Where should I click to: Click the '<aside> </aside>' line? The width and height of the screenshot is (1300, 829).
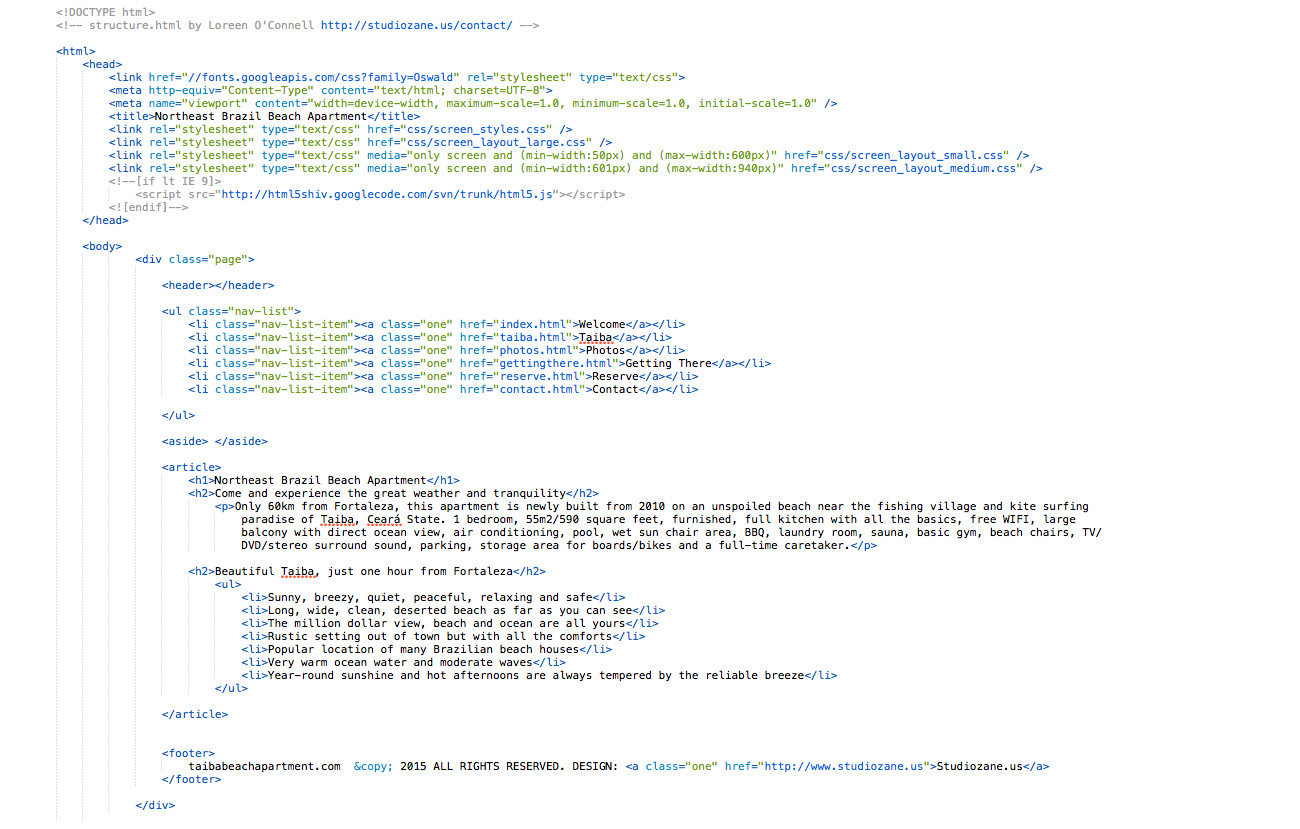point(215,441)
